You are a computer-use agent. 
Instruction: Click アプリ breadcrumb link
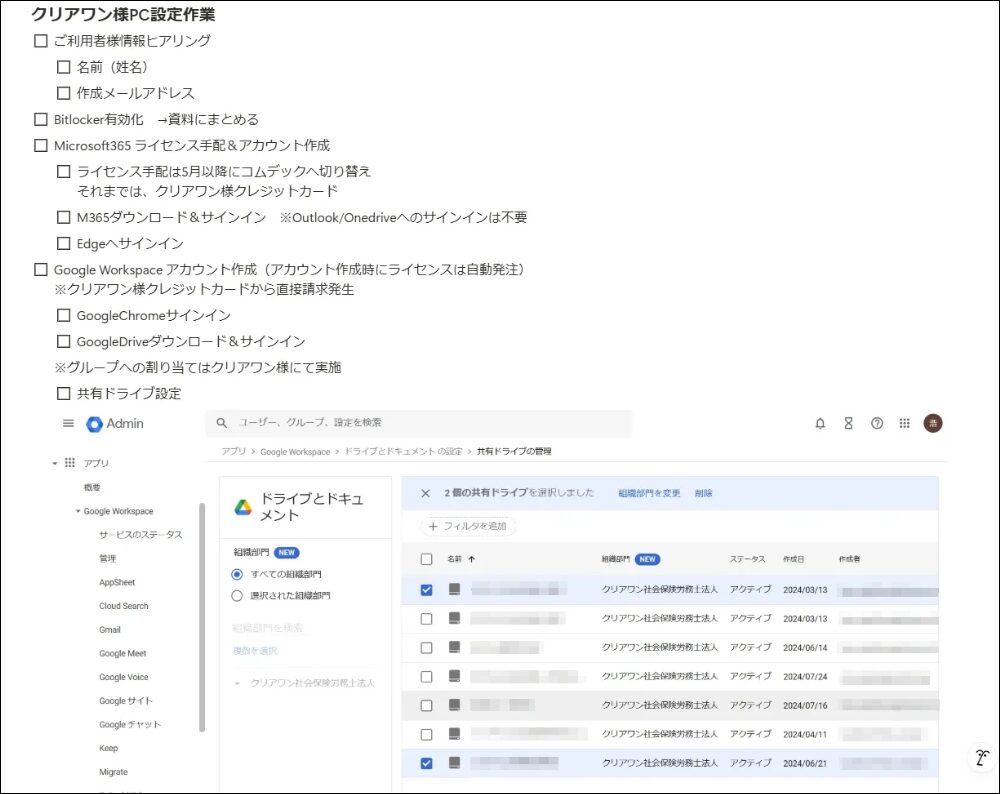pyautogui.click(x=233, y=452)
